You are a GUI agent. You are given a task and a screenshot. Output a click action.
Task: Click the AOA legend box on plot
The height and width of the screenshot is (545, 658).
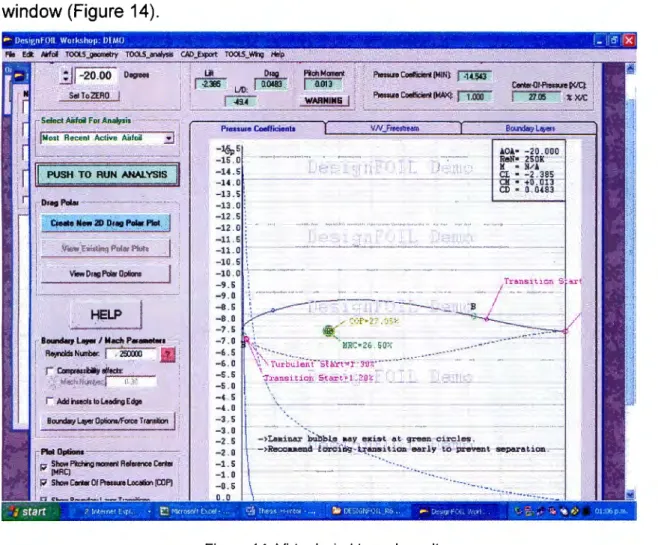click(529, 171)
